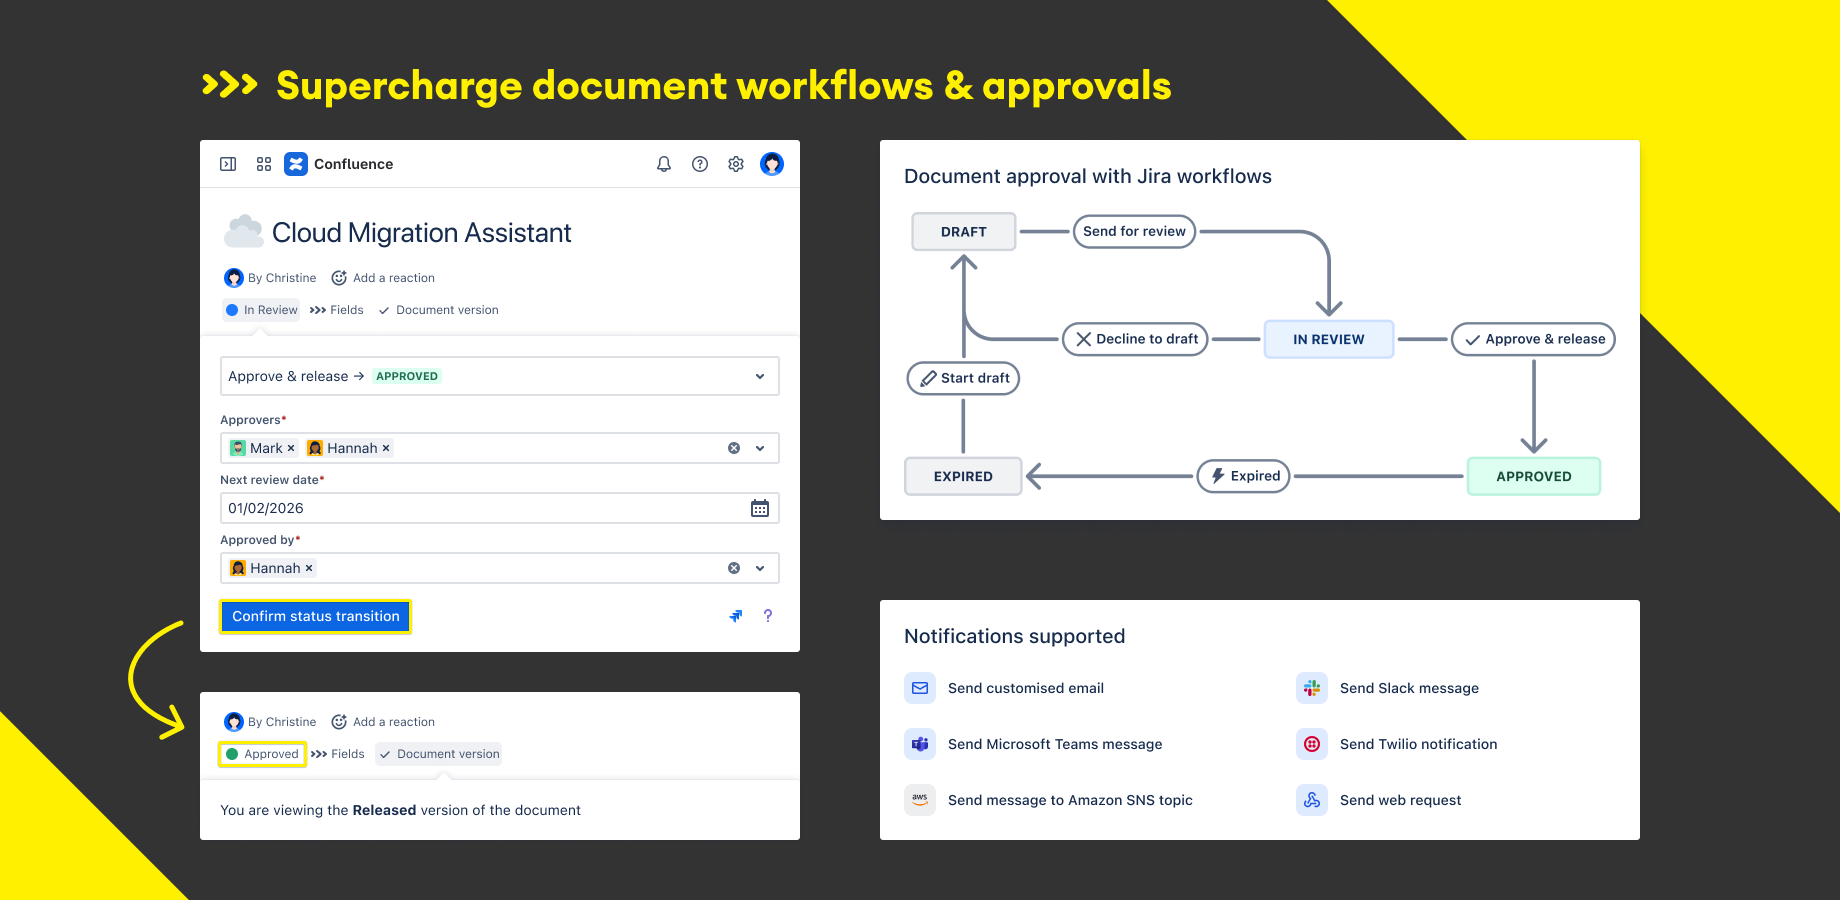Click the In Review status in top panel
The height and width of the screenshot is (900, 1840).
click(262, 310)
